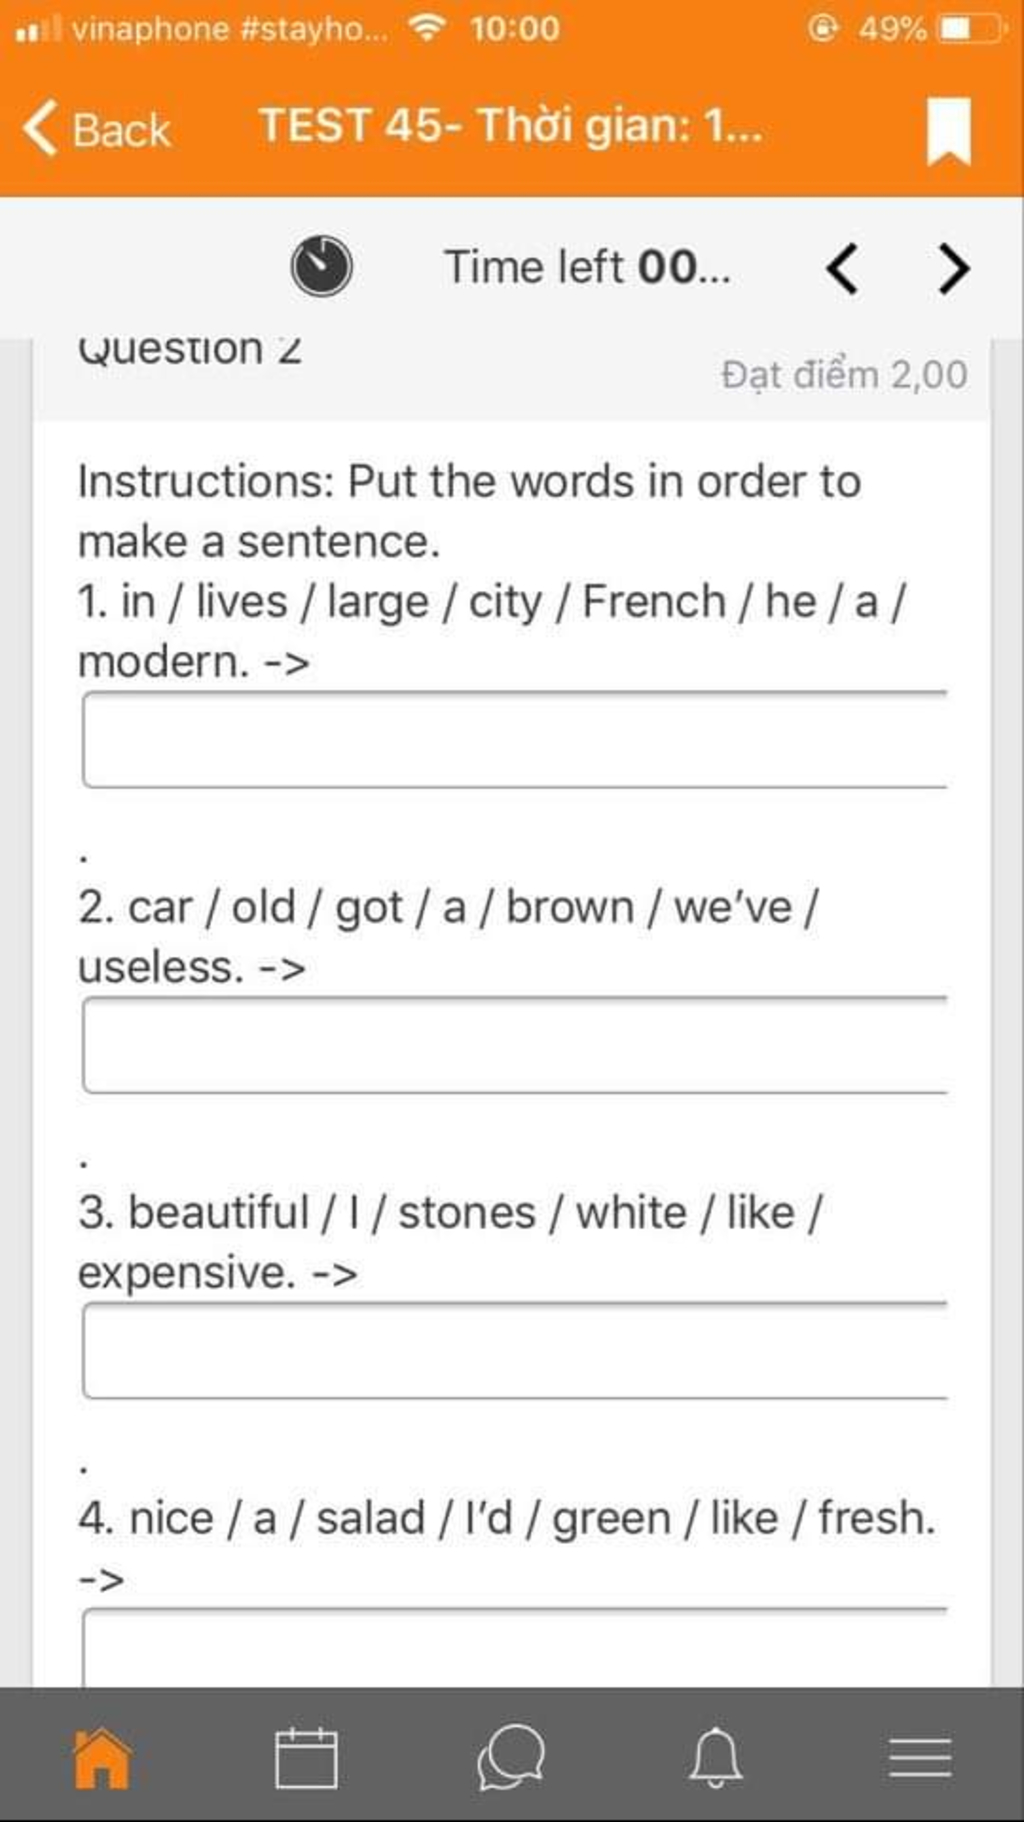Open the hamburger menu icon
The image size is (1024, 1822).
tap(920, 1757)
